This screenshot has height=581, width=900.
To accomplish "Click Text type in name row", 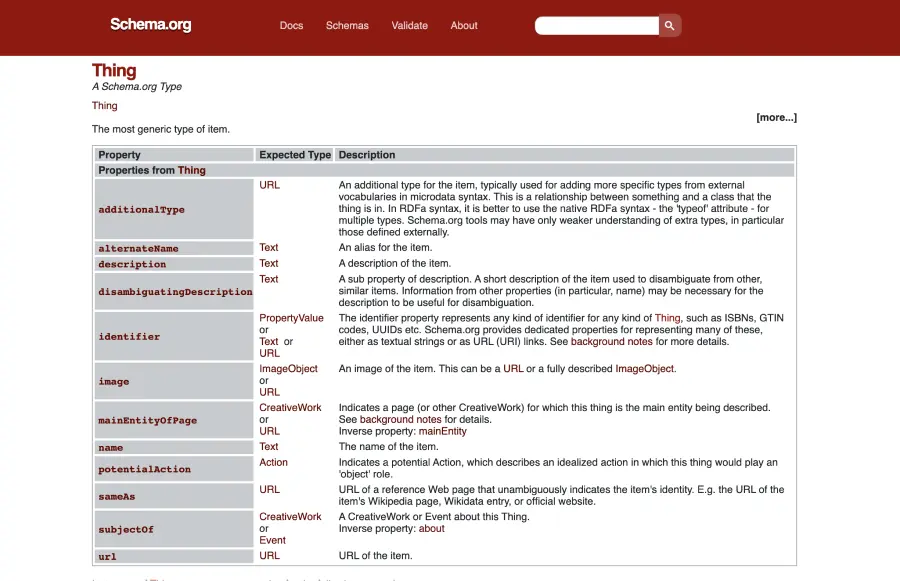I will pos(269,447).
